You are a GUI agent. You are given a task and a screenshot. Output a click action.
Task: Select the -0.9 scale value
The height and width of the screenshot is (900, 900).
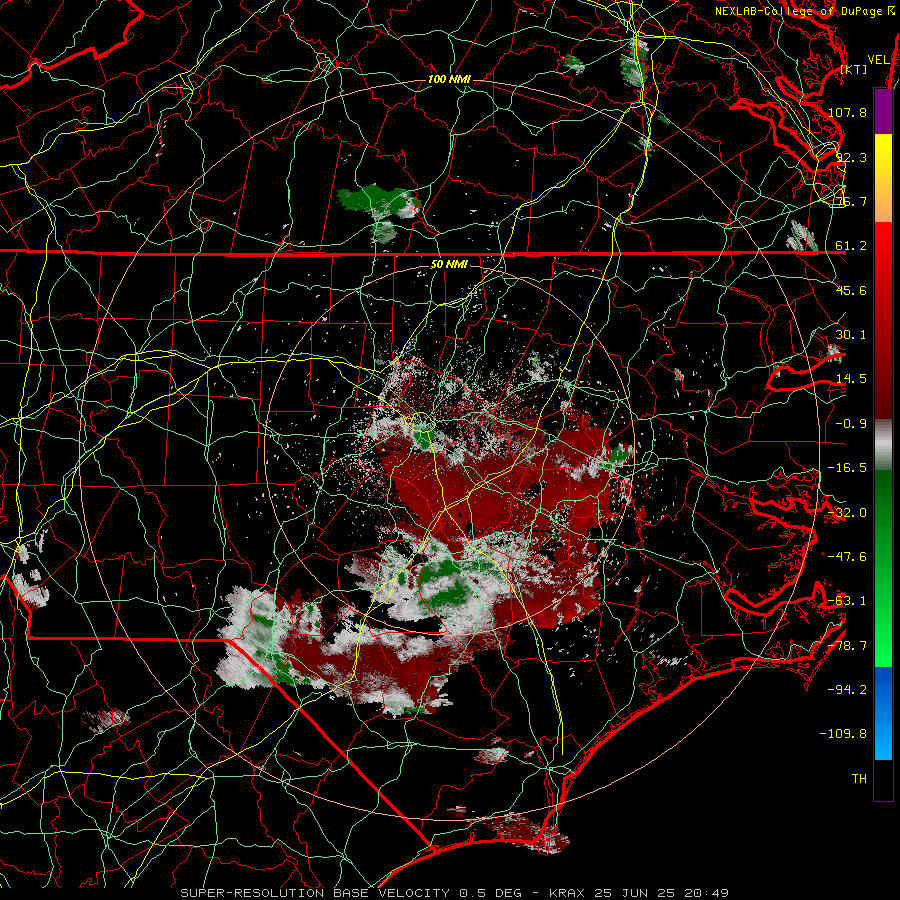pyautogui.click(x=851, y=424)
